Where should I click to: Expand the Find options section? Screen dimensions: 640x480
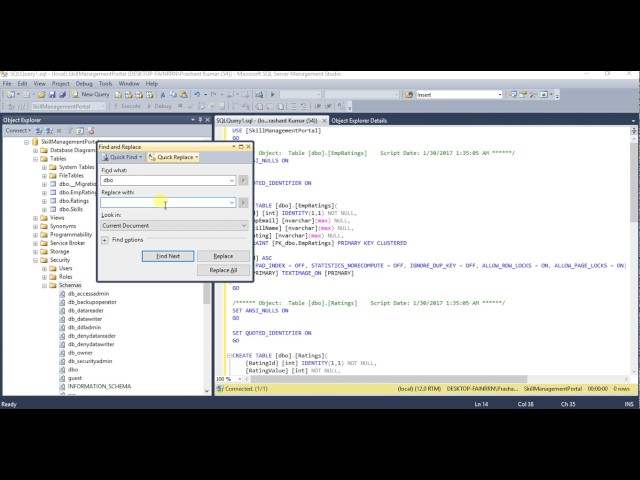(104, 240)
